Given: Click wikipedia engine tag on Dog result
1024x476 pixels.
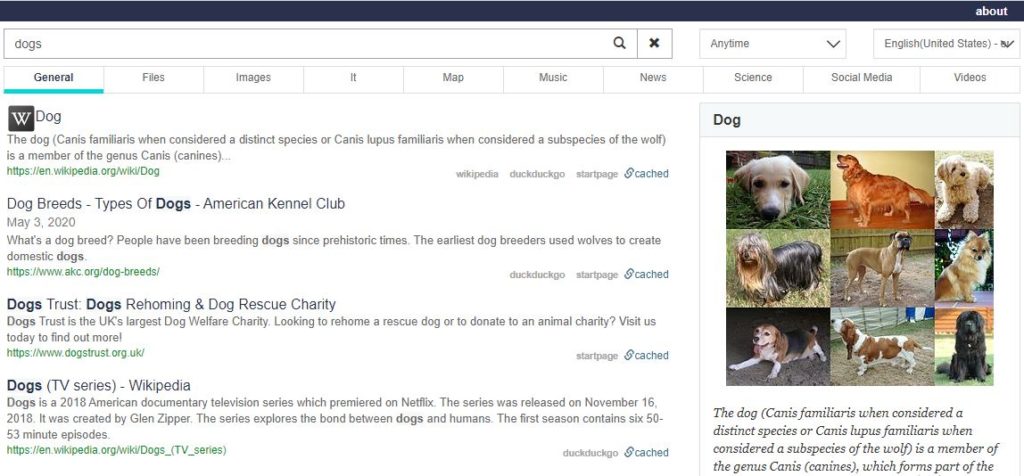Looking at the screenshot, I should 477,174.
